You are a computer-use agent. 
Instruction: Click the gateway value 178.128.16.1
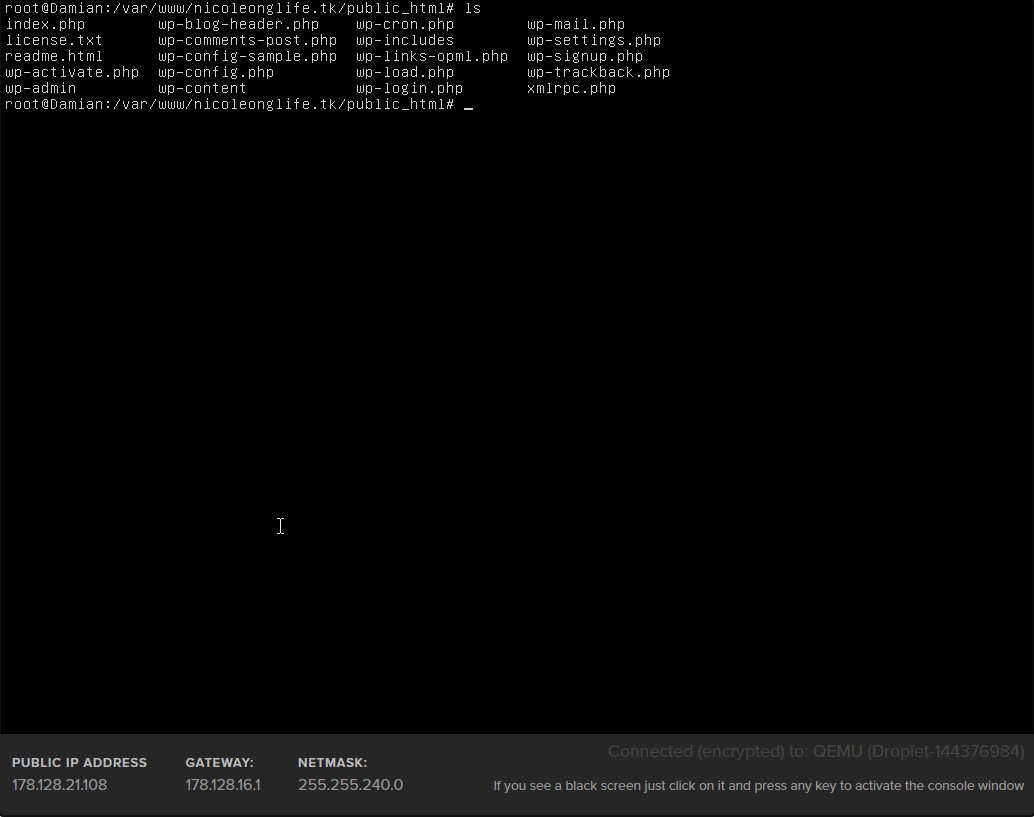click(x=222, y=785)
